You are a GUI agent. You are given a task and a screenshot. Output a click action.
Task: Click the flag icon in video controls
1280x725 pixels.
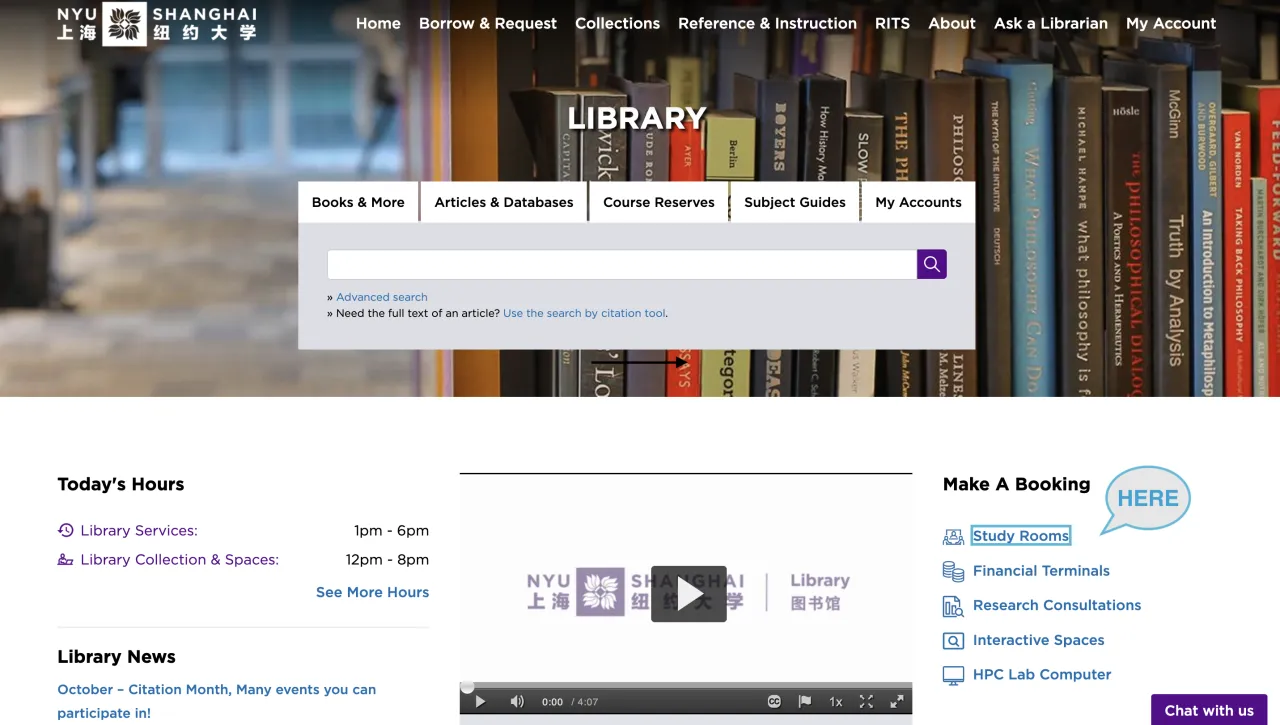(805, 702)
